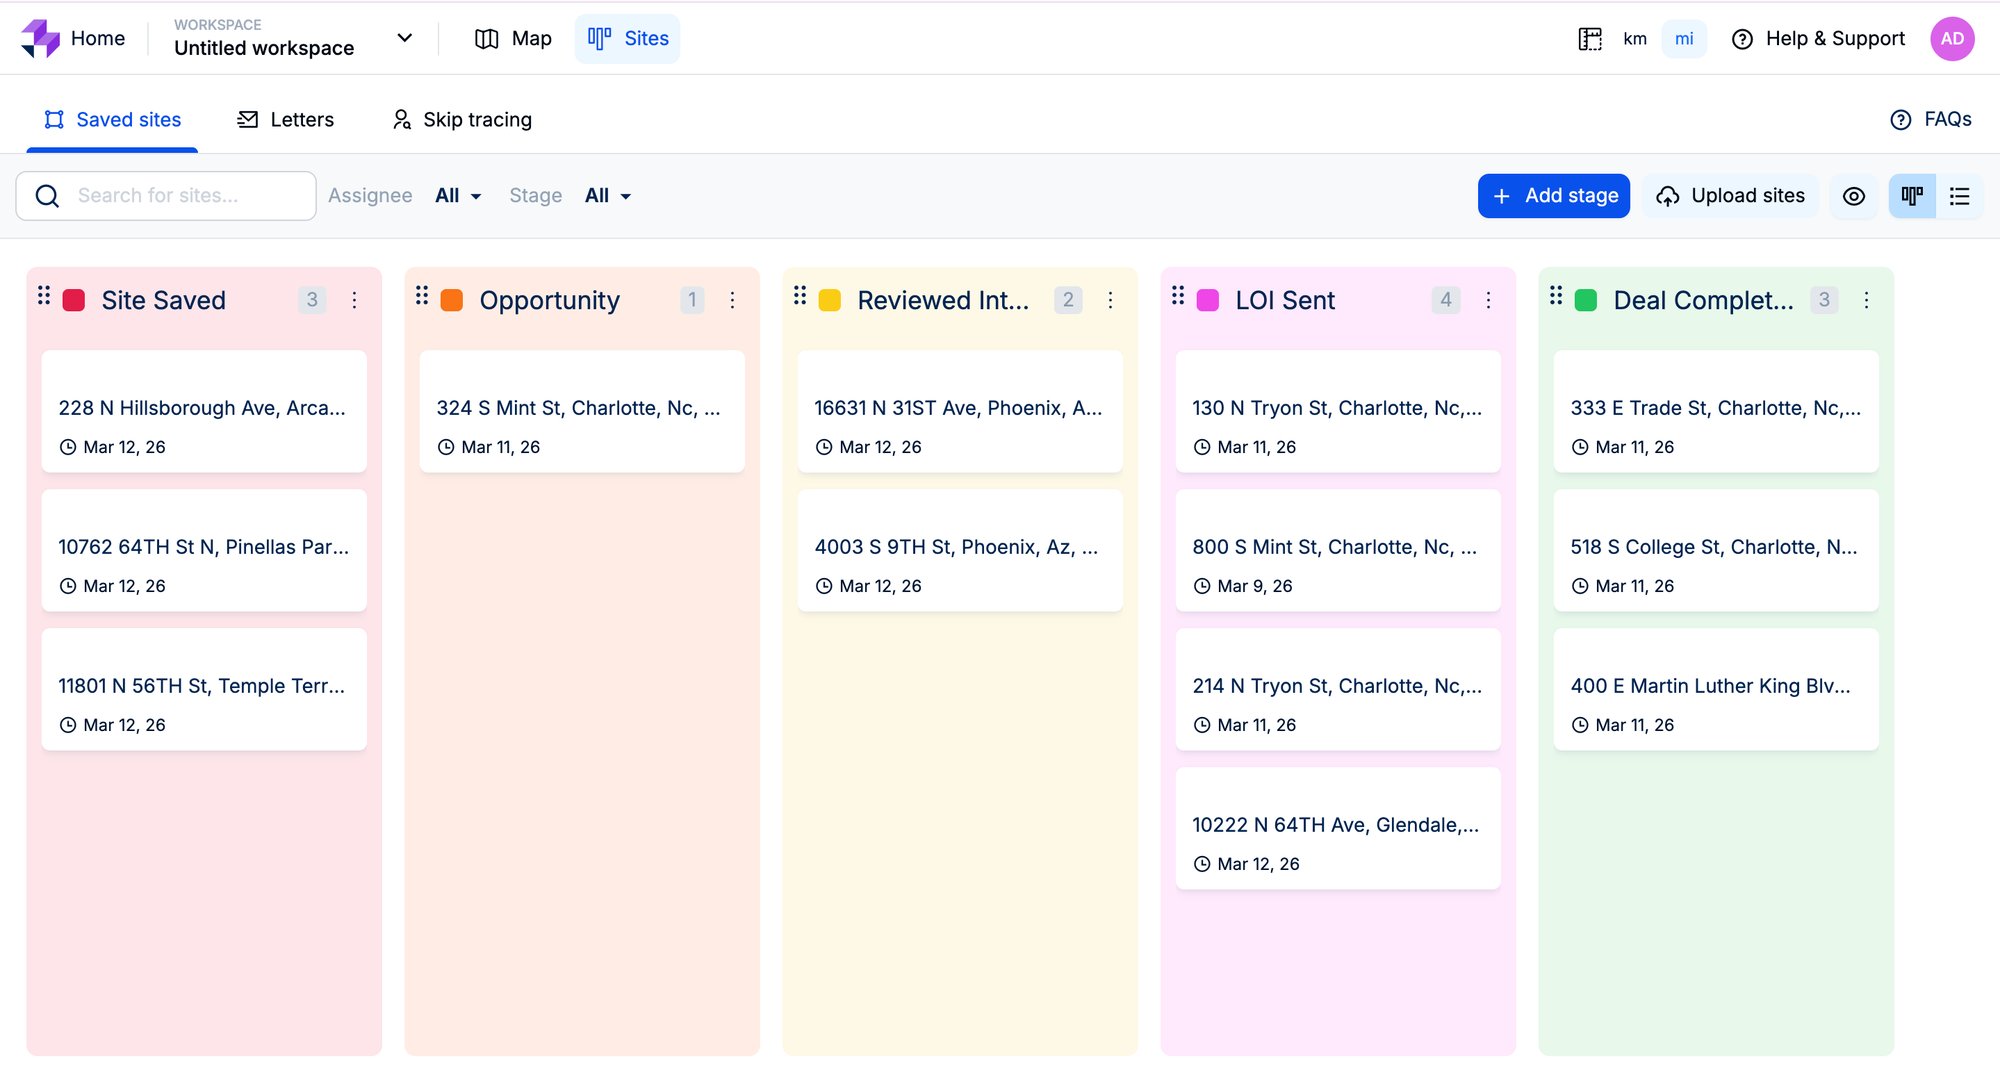The height and width of the screenshot is (1084, 2000).
Task: Click the measurement ruler icon beside km
Action: pyautogui.click(x=1590, y=39)
